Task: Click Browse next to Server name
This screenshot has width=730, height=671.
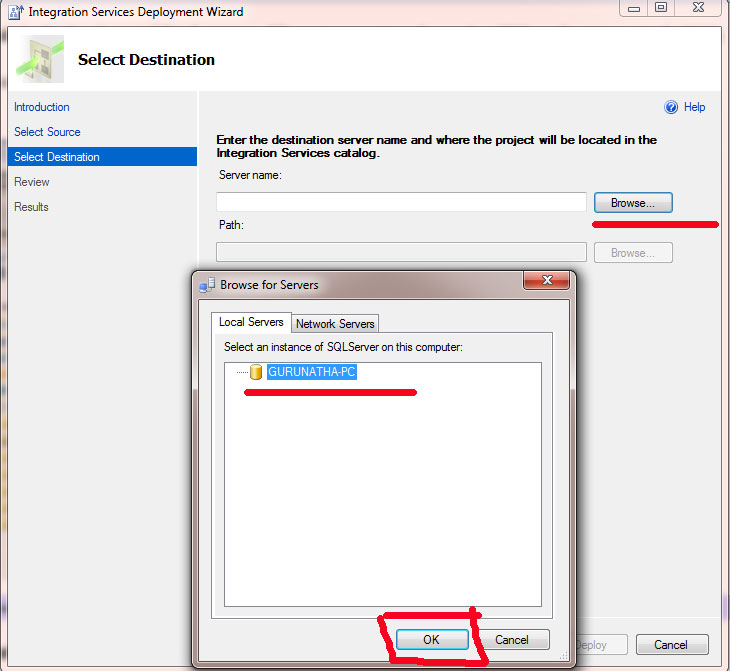Action: click(x=633, y=203)
